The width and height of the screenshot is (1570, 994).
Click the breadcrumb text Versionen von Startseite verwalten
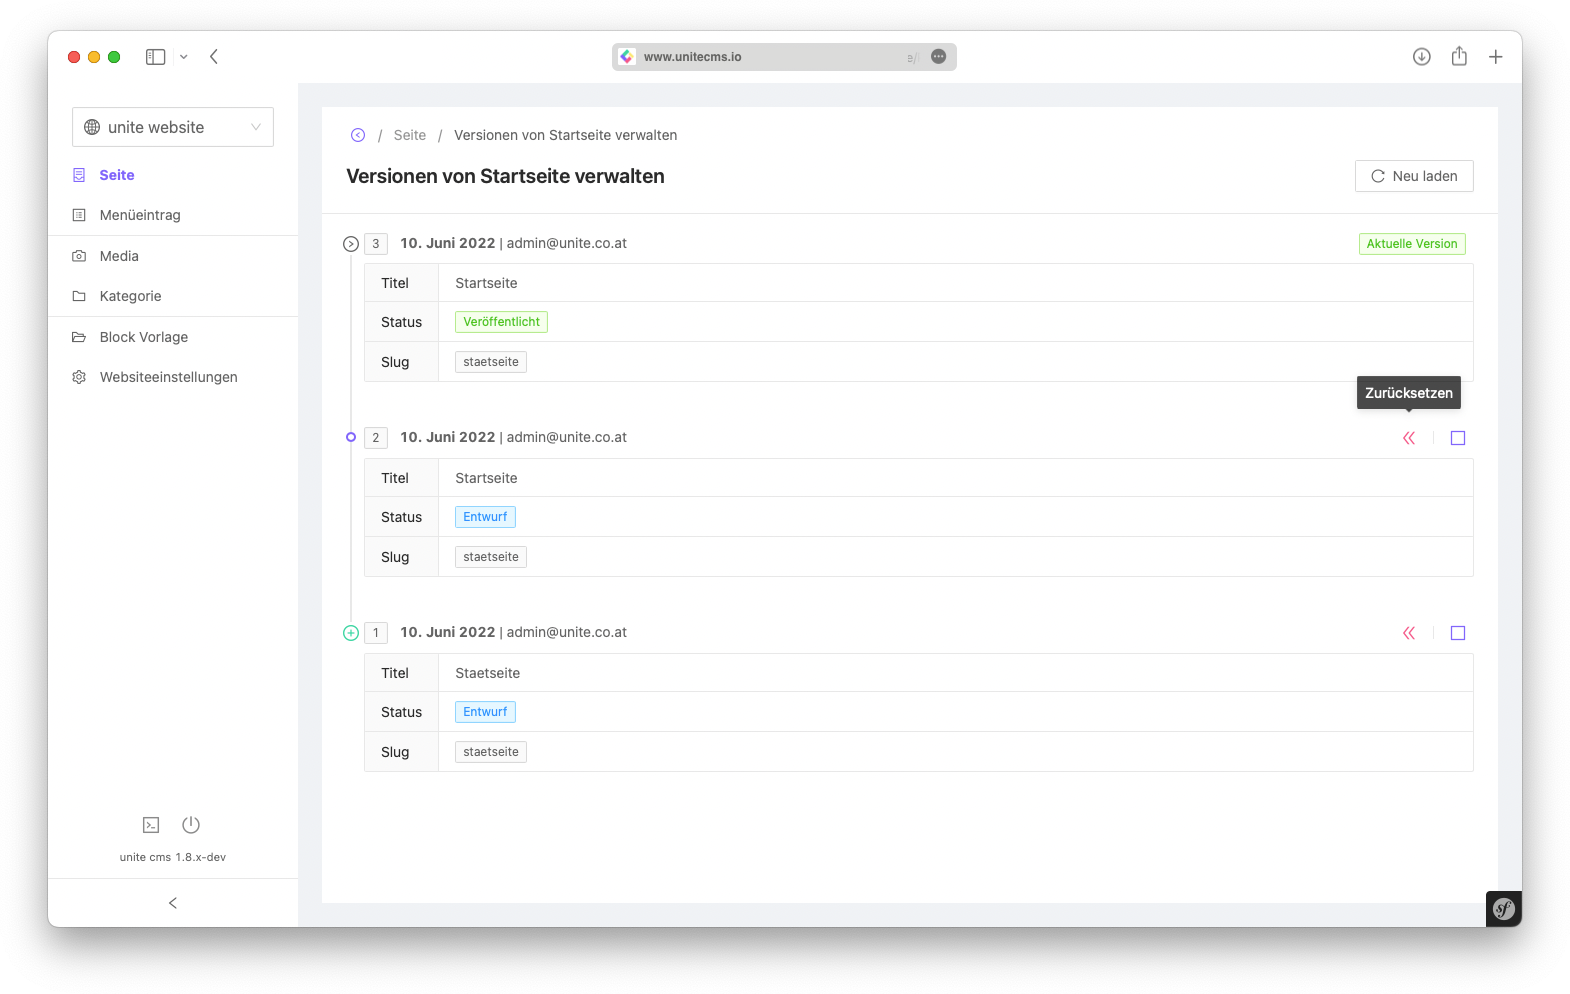coord(566,135)
